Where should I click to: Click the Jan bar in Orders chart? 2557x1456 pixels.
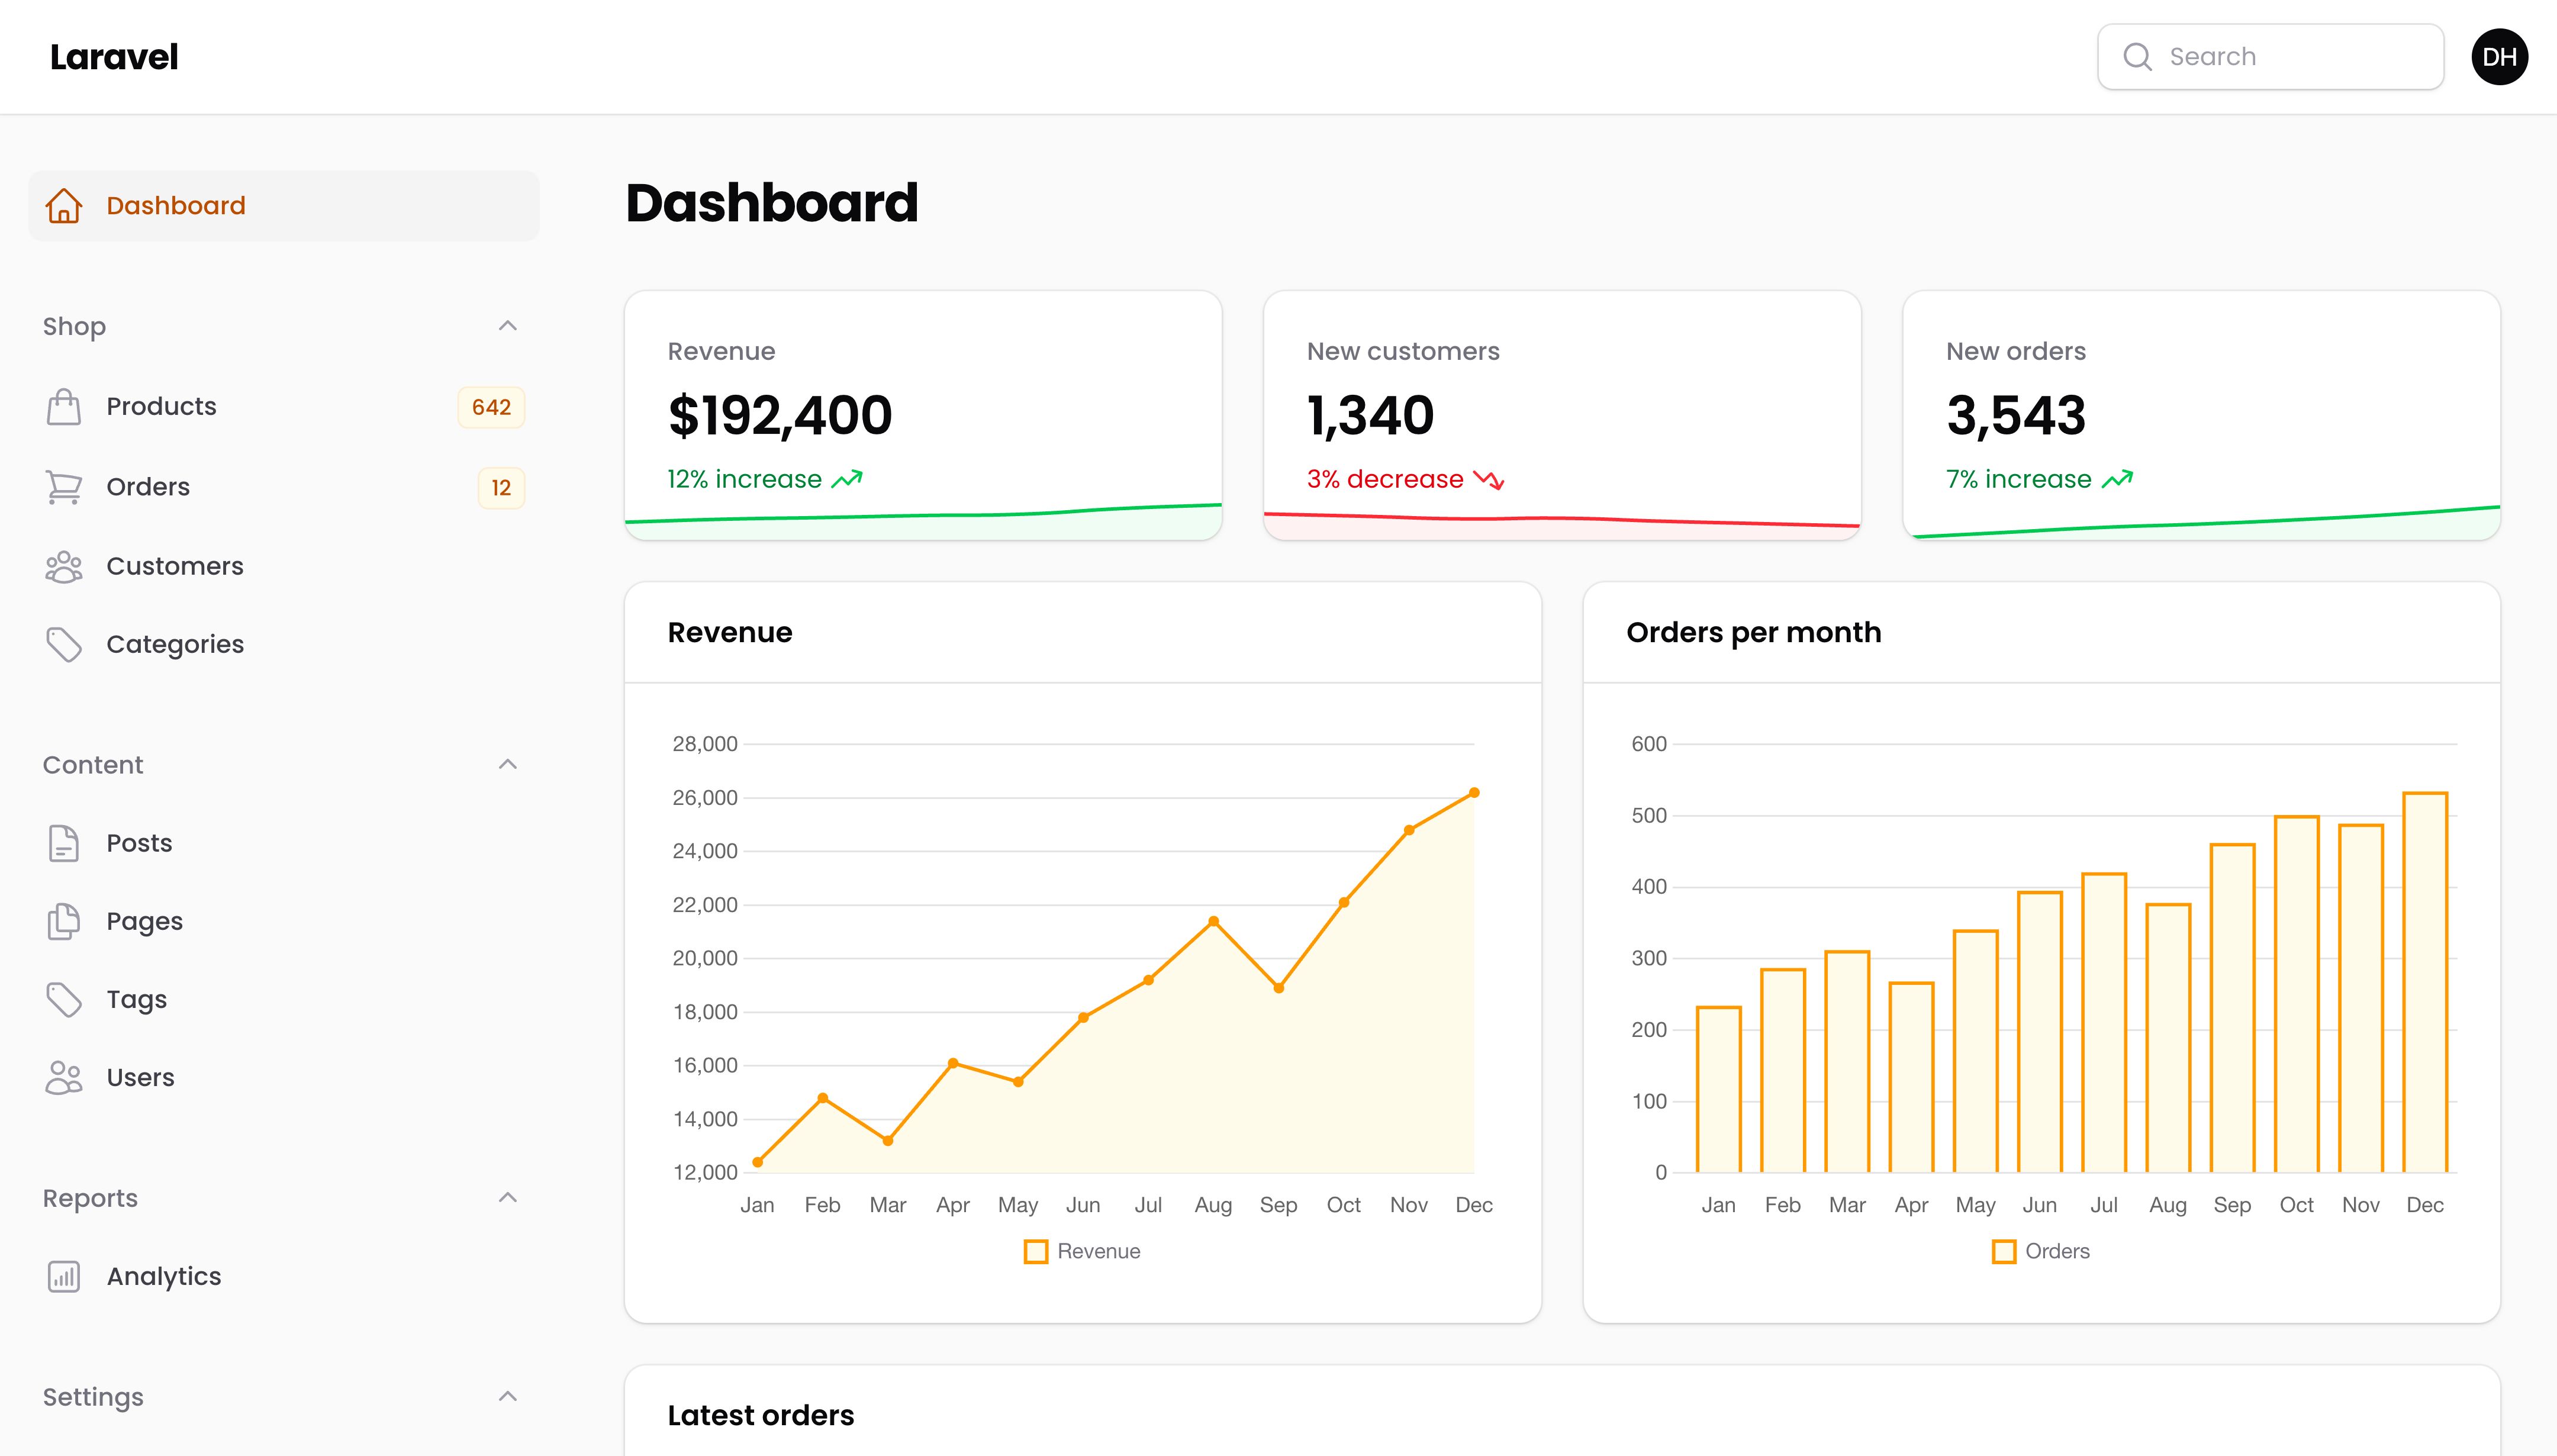point(1719,1089)
